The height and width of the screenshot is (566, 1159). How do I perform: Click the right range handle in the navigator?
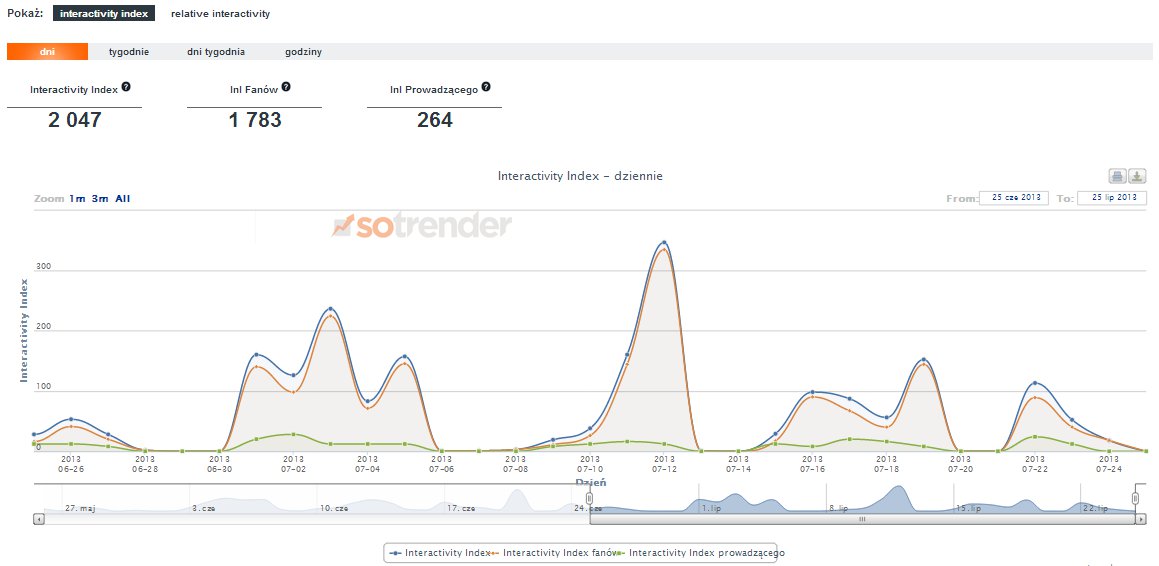1135,498
